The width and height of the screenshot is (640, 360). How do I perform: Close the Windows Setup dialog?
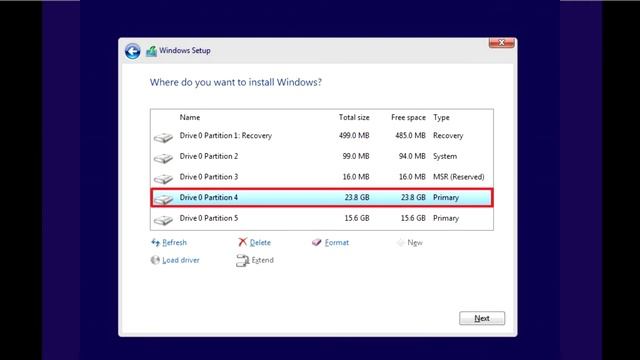tap(502, 42)
